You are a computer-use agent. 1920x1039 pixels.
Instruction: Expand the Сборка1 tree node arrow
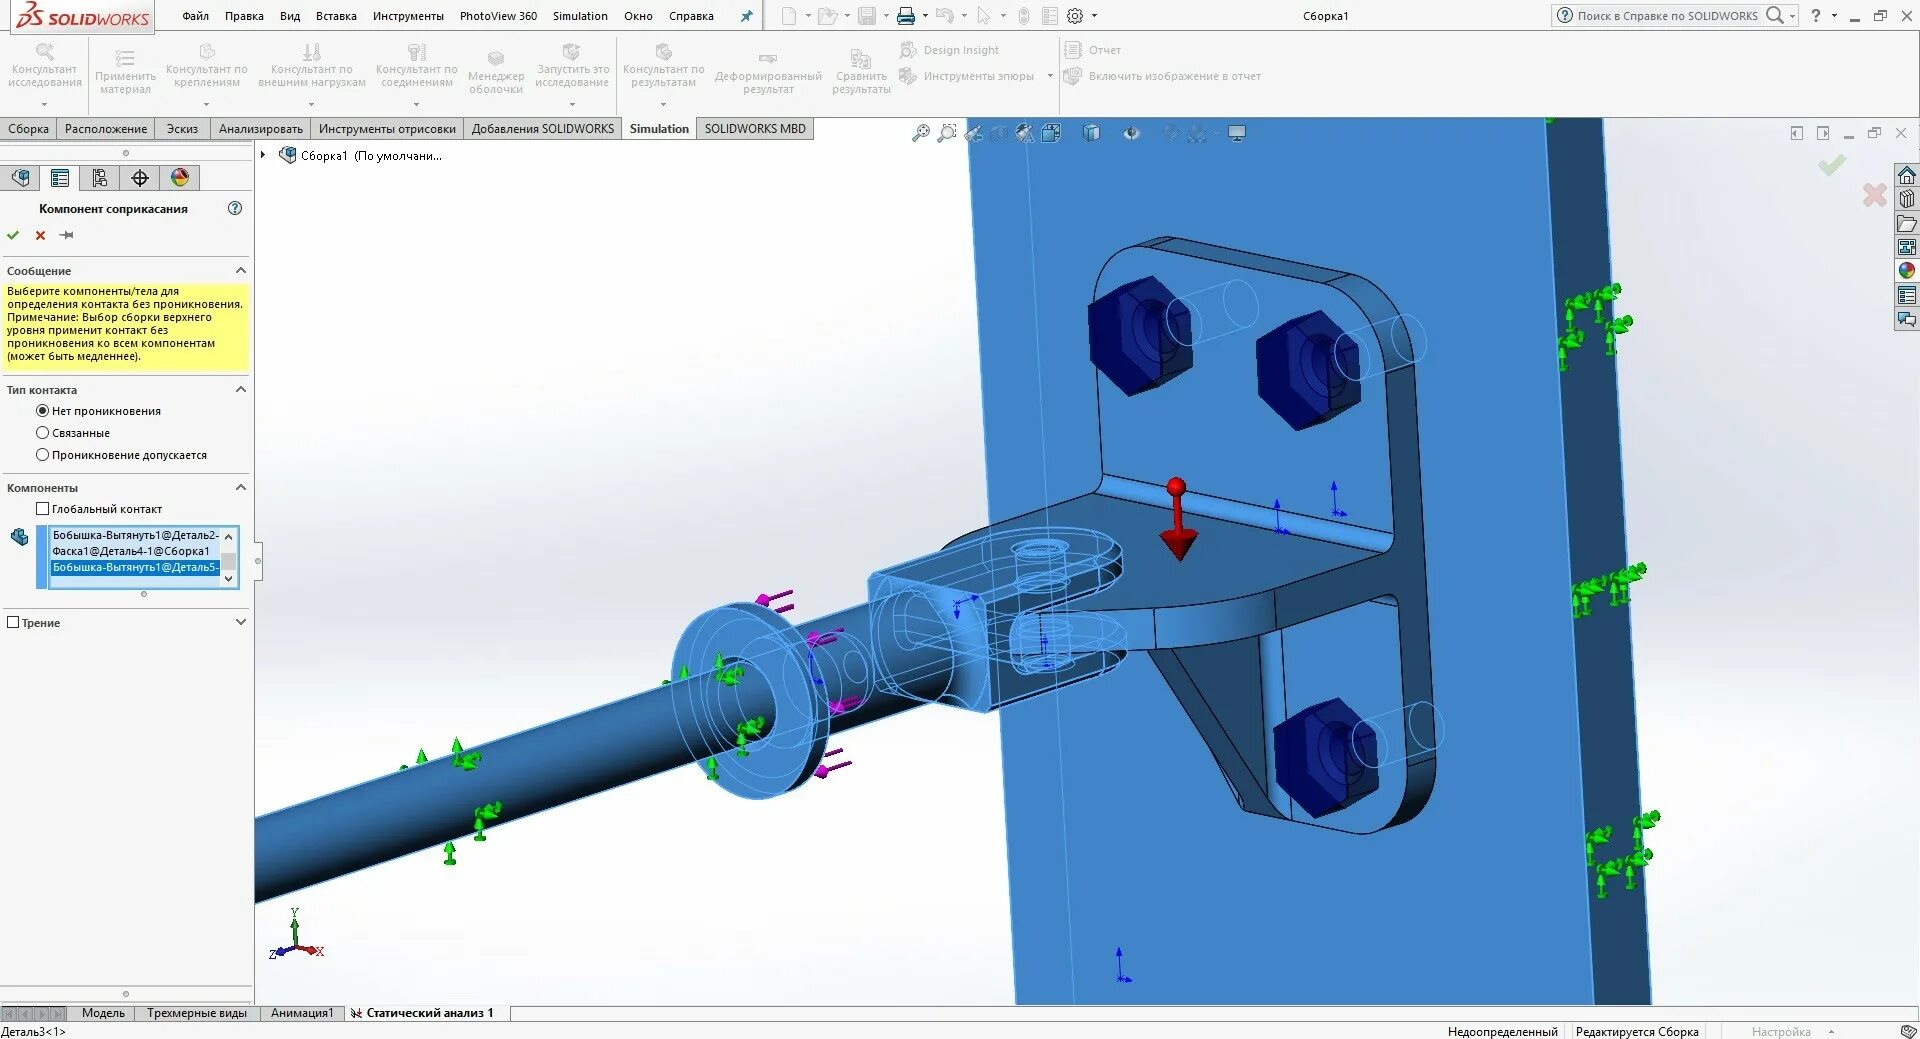click(x=263, y=155)
